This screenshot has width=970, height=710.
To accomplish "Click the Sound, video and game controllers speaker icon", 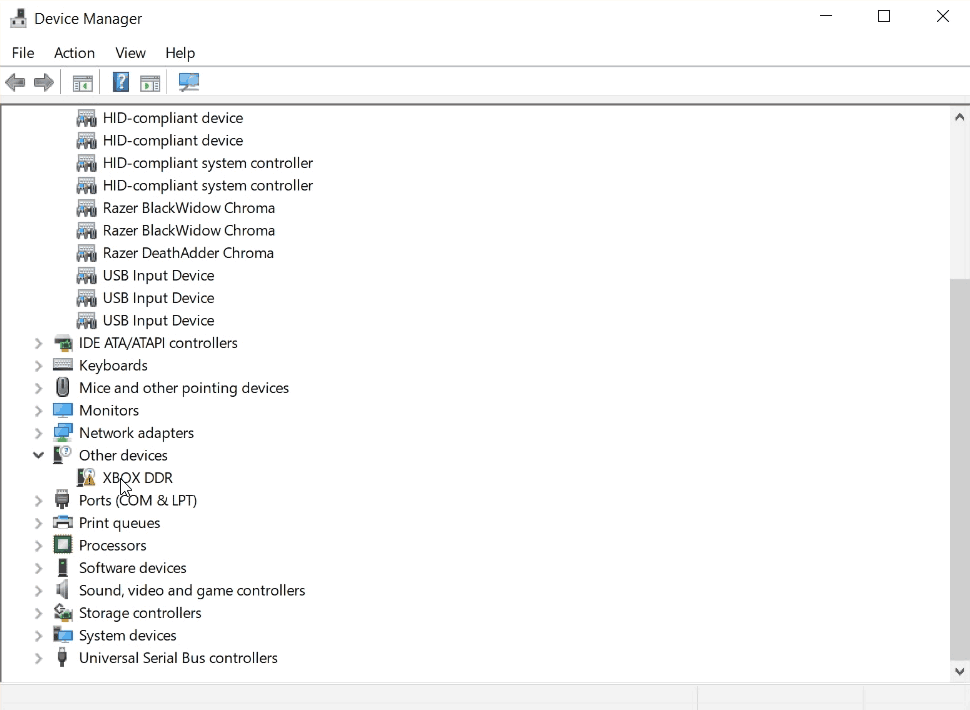I will [x=62, y=590].
